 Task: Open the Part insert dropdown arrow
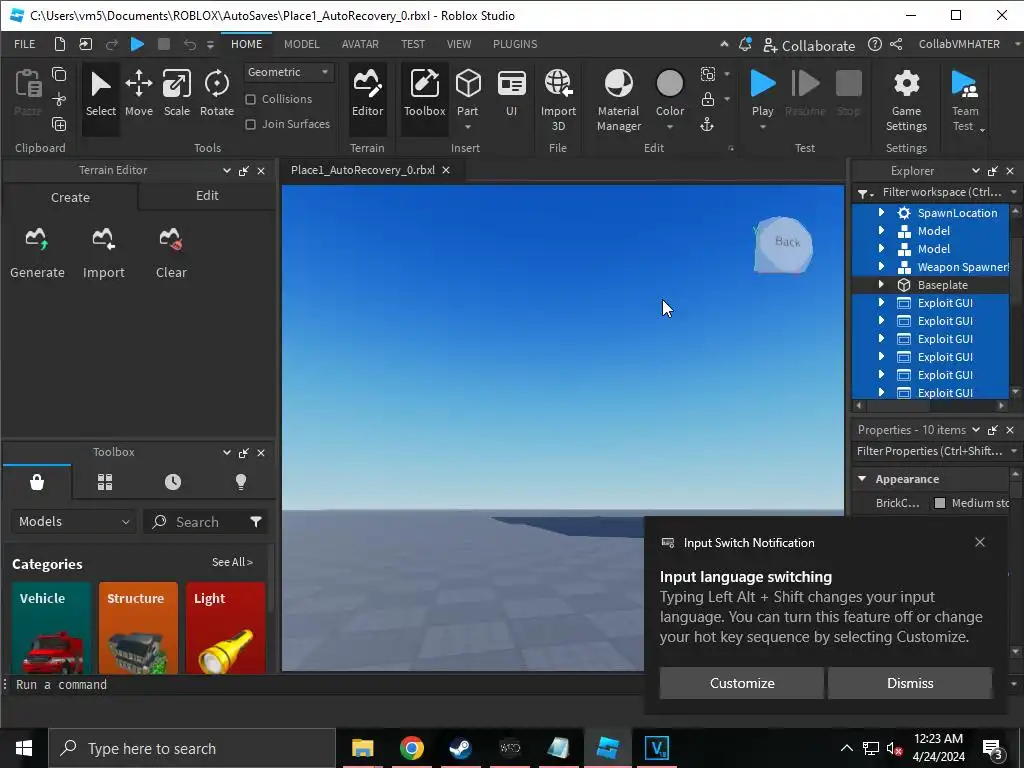coord(468,127)
